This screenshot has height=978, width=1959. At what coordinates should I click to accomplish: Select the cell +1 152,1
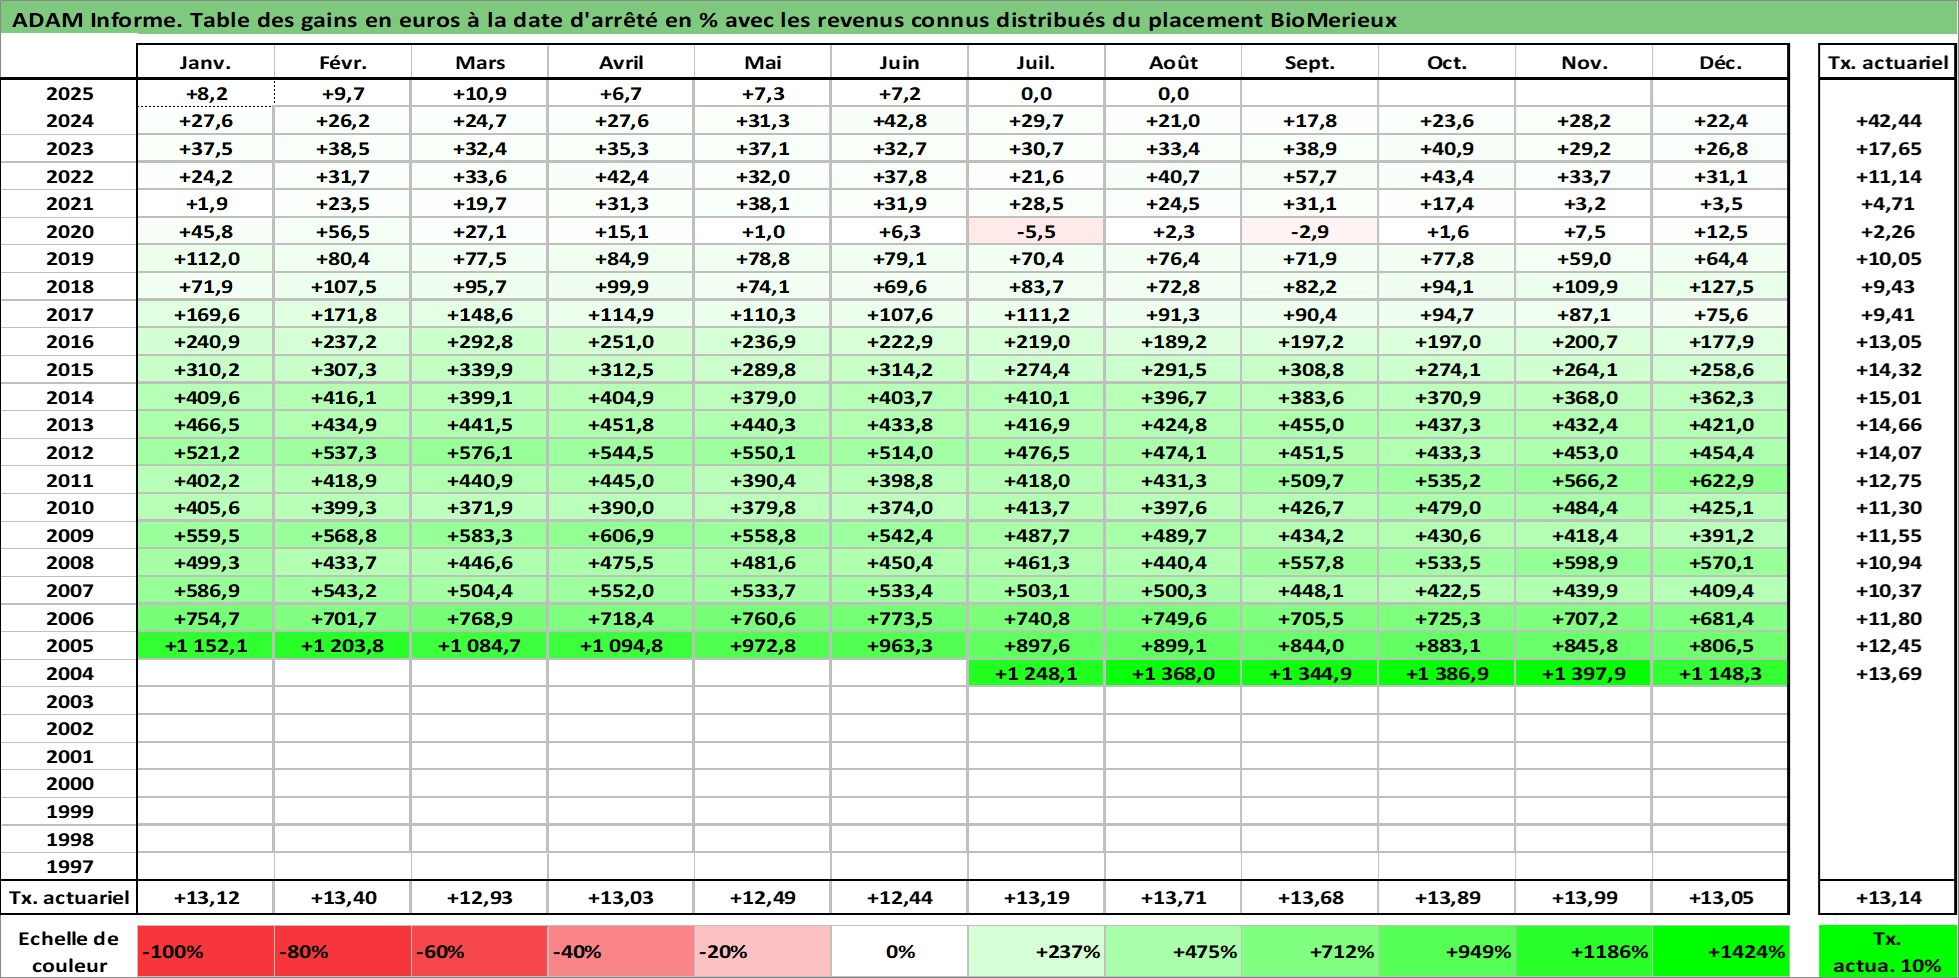pos(205,645)
